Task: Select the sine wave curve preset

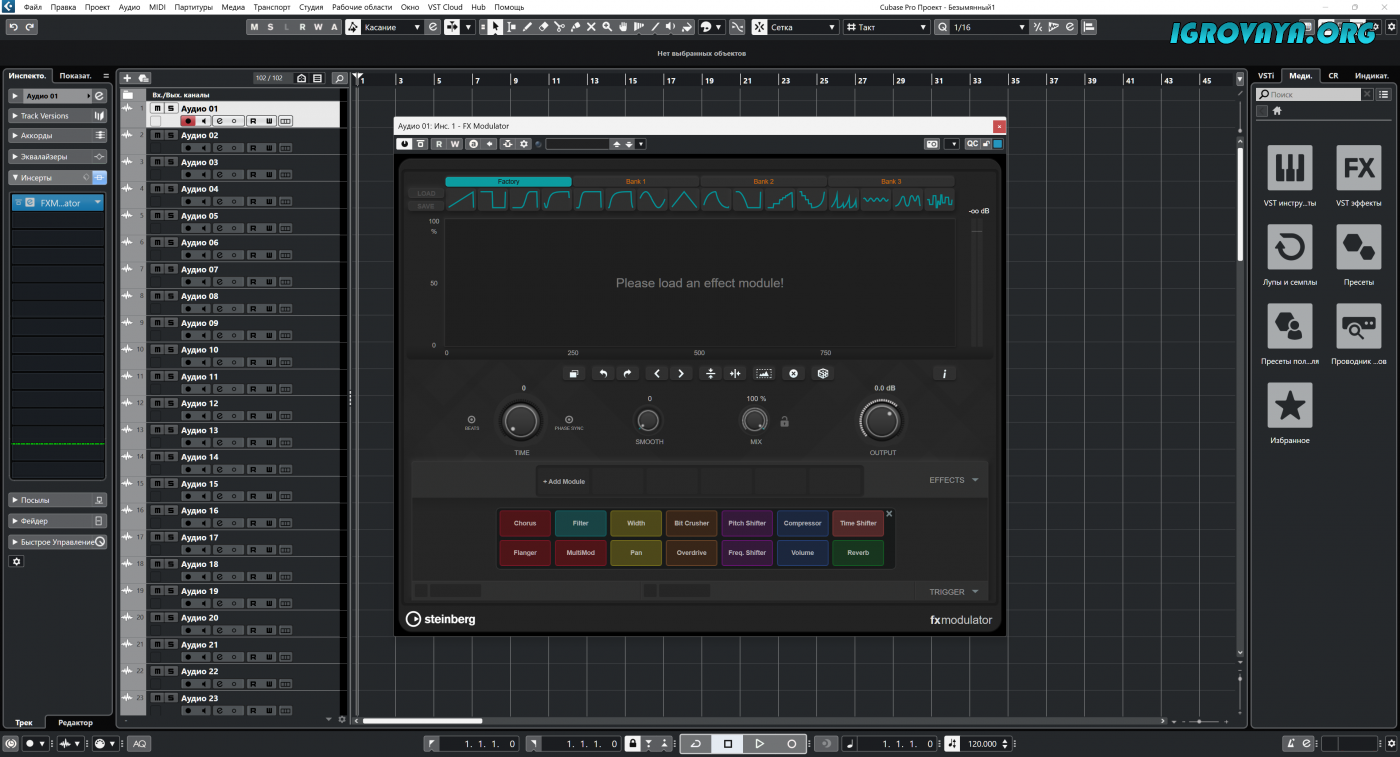Action: pyautogui.click(x=653, y=201)
